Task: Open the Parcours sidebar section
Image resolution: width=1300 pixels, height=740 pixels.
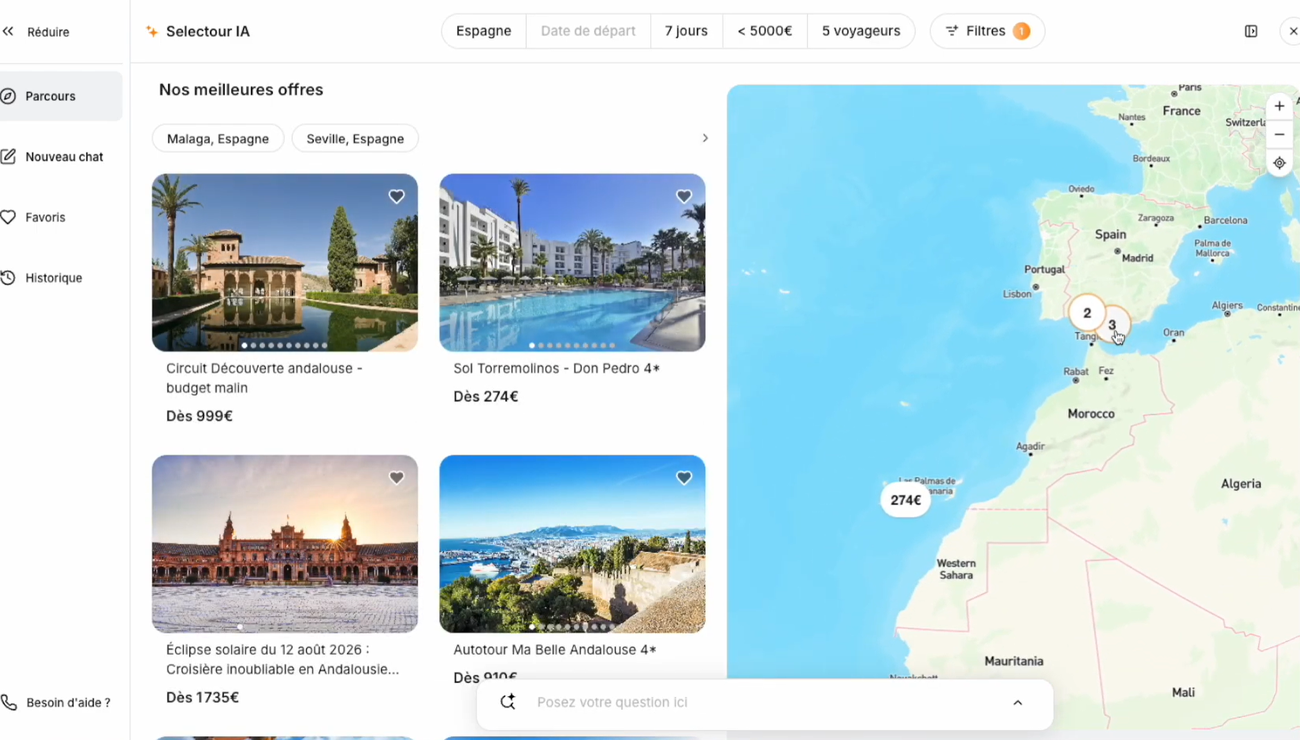Action: pyautogui.click(x=50, y=96)
